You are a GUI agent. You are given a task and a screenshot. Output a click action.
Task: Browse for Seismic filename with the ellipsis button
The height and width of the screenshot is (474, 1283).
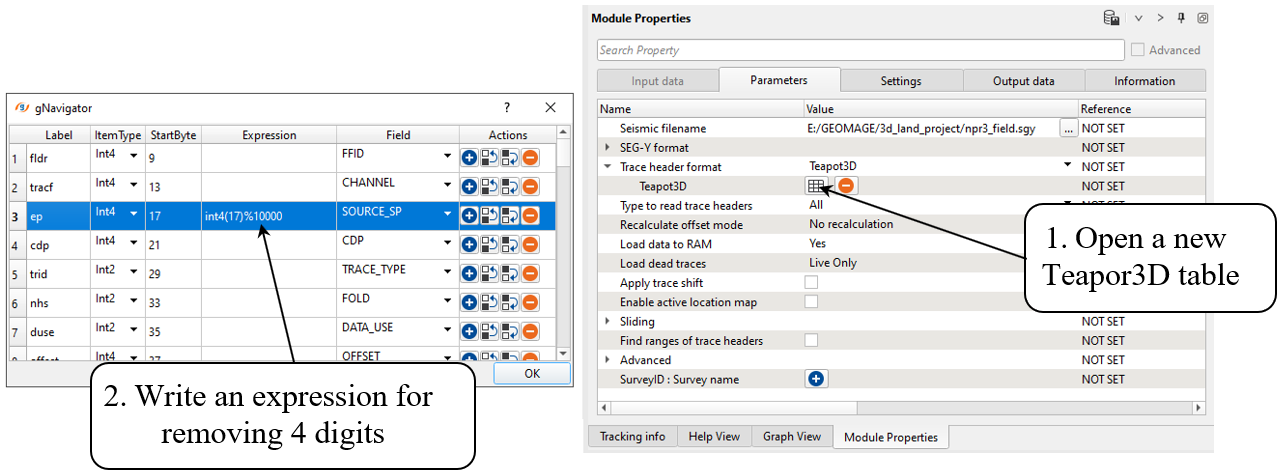tap(1068, 129)
